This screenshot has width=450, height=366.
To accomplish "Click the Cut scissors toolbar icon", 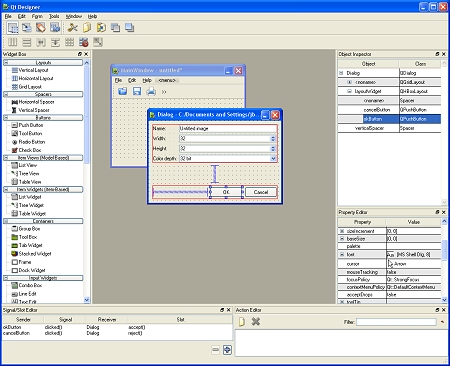I will (x=72, y=28).
